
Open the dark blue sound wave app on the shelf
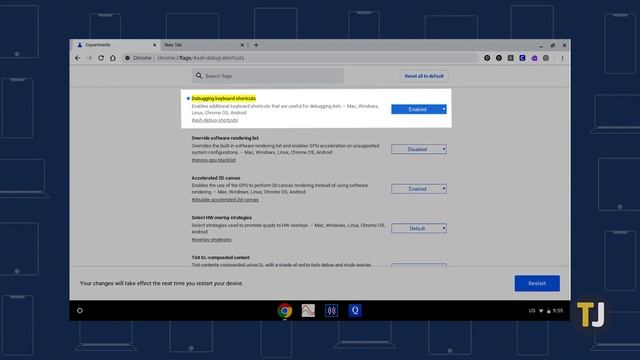tap(331, 311)
